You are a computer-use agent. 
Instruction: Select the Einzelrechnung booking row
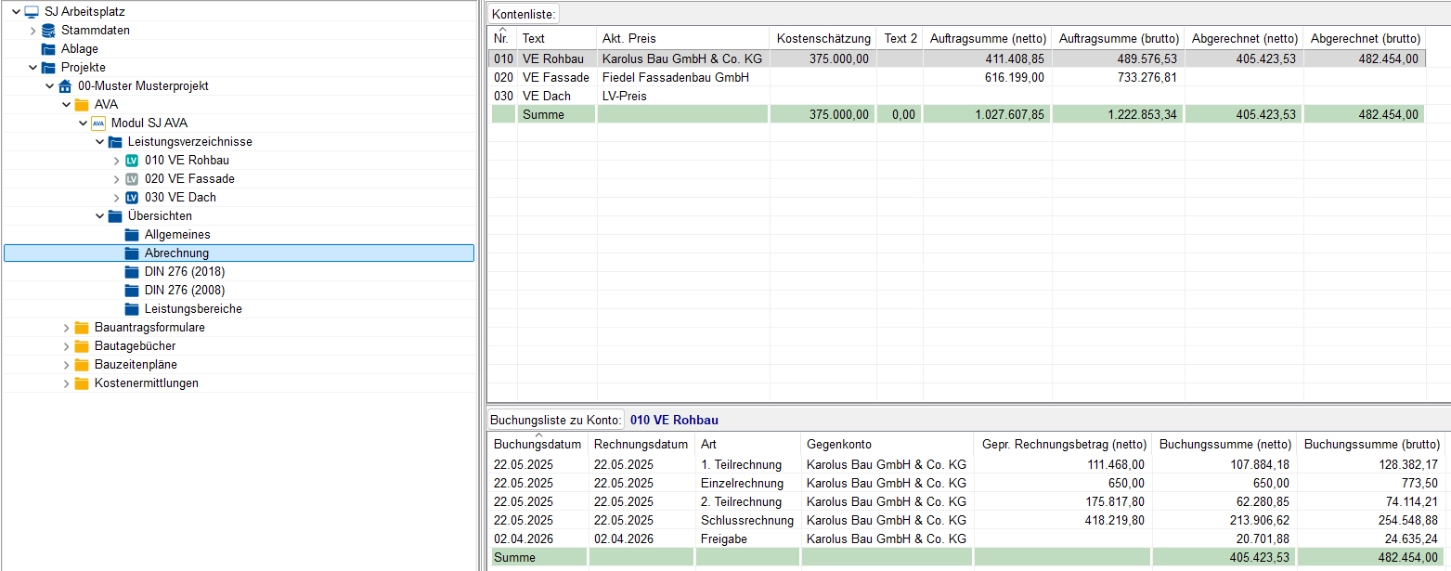tap(966, 483)
